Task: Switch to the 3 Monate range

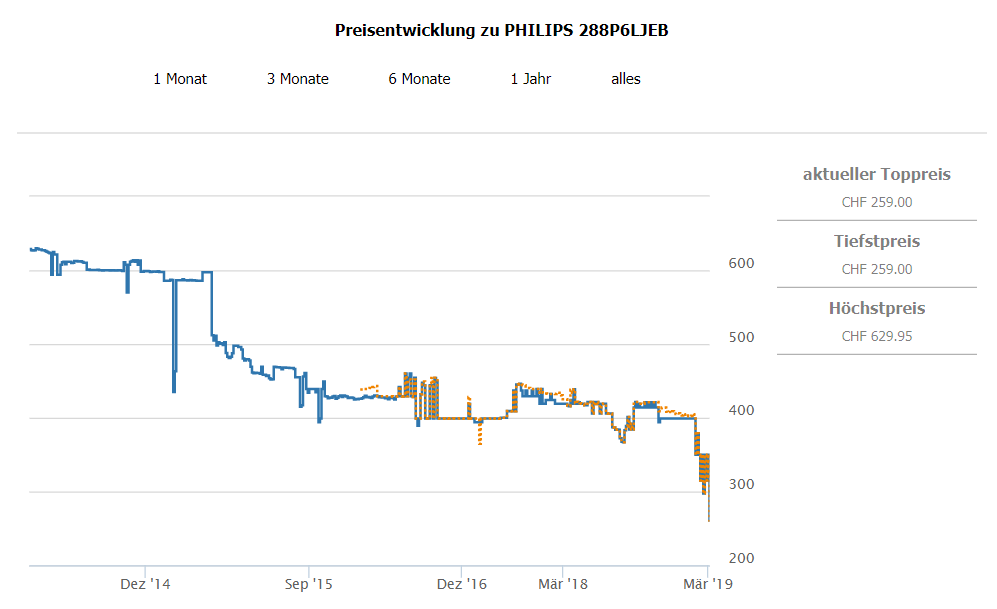Action: tap(298, 79)
